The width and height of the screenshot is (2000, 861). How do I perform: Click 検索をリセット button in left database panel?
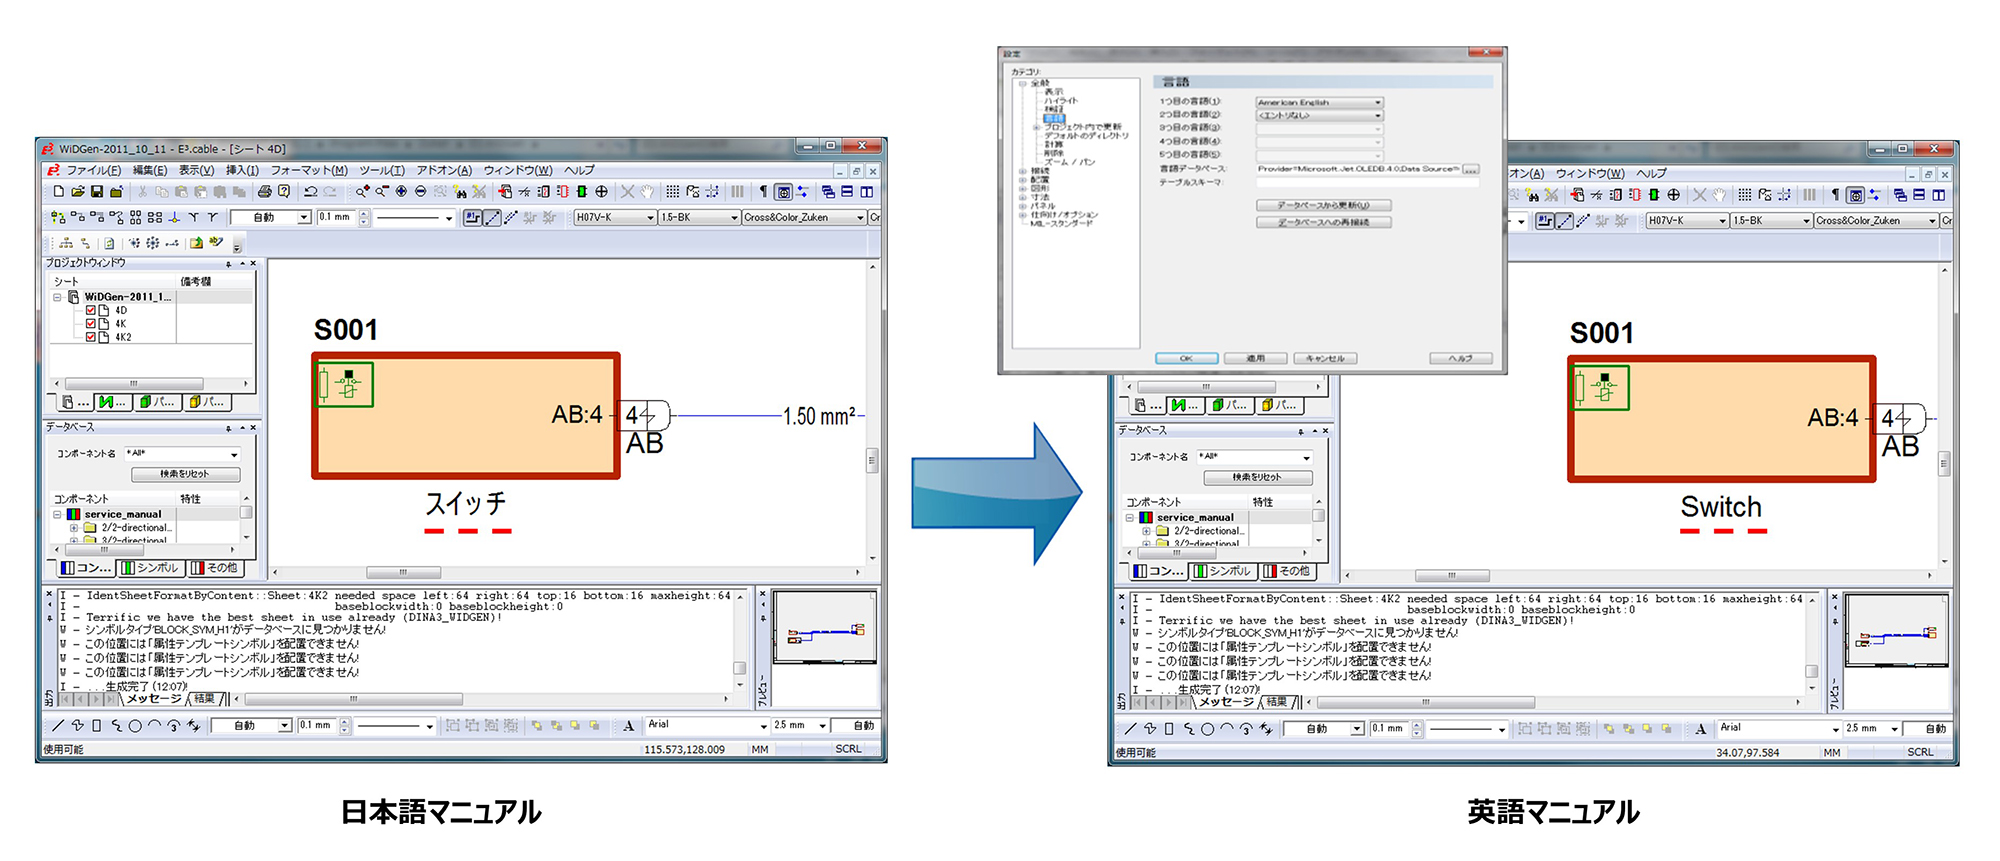tap(185, 474)
